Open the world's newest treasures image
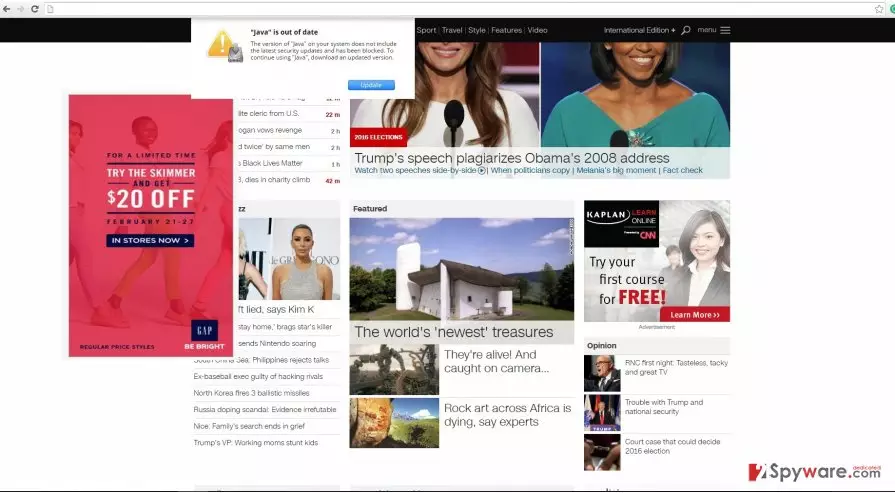This screenshot has width=895, height=493. pos(462,269)
